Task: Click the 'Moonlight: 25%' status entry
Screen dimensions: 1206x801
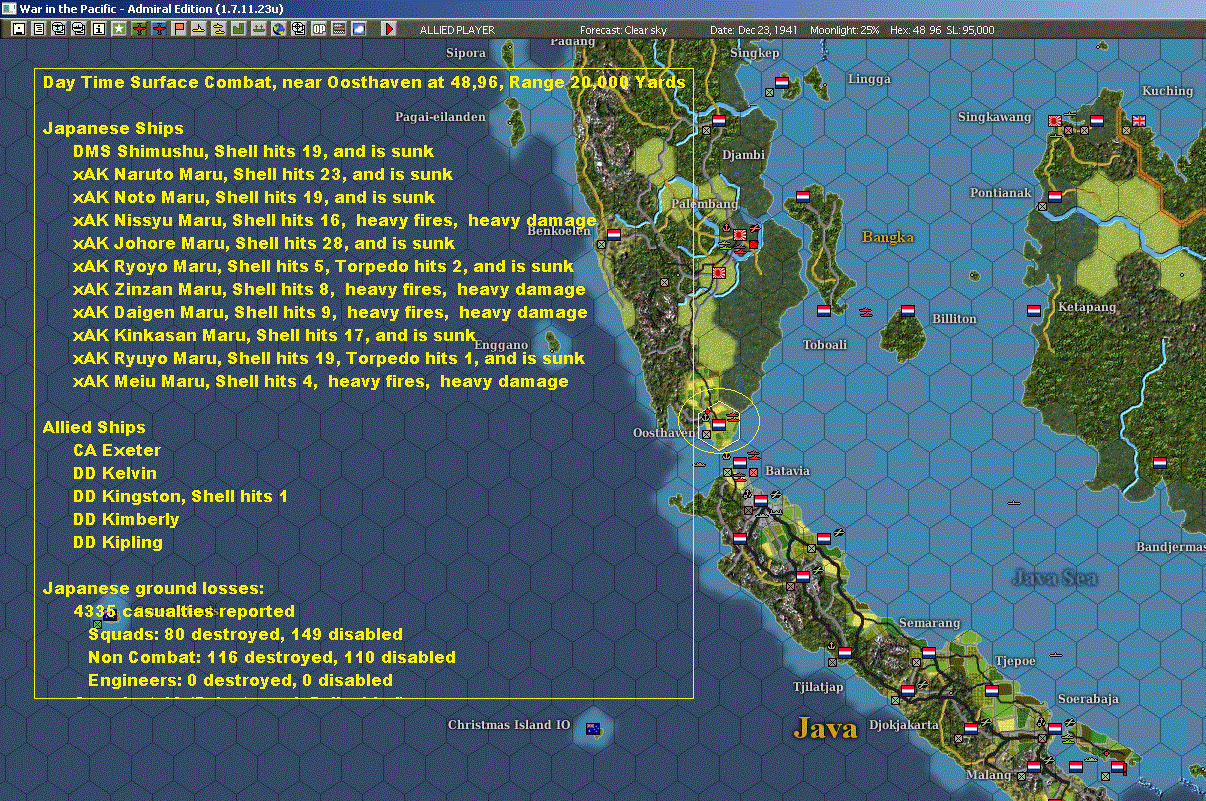Action: pyautogui.click(x=844, y=30)
